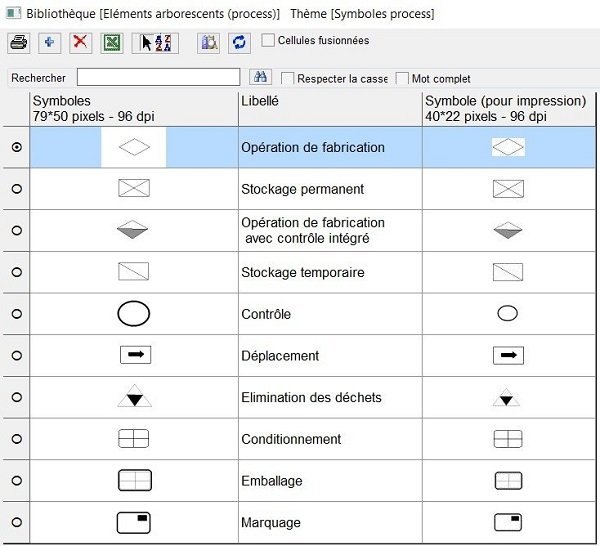This screenshot has height=546, width=600.
Task: Click the window icon next to the Bibliothèque title
Action: point(14,13)
